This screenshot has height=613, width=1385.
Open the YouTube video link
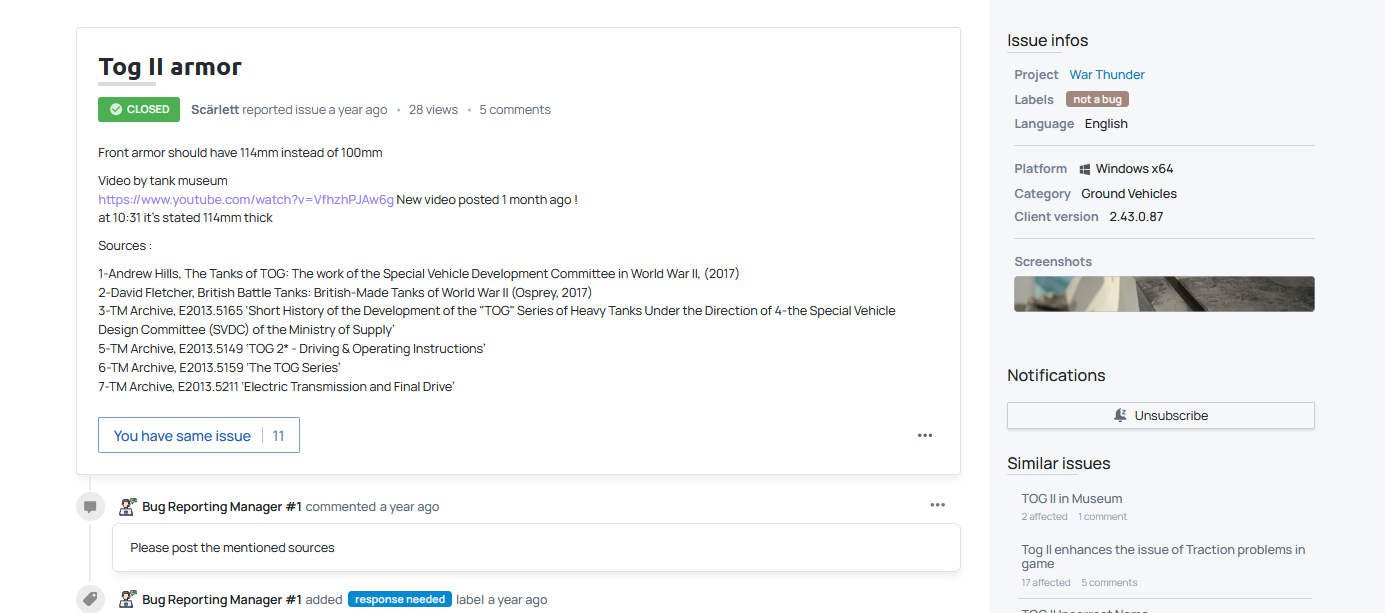pos(246,199)
